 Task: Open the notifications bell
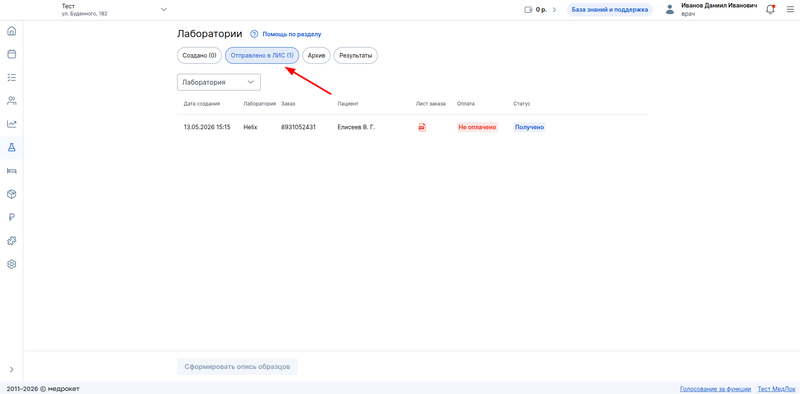click(770, 9)
